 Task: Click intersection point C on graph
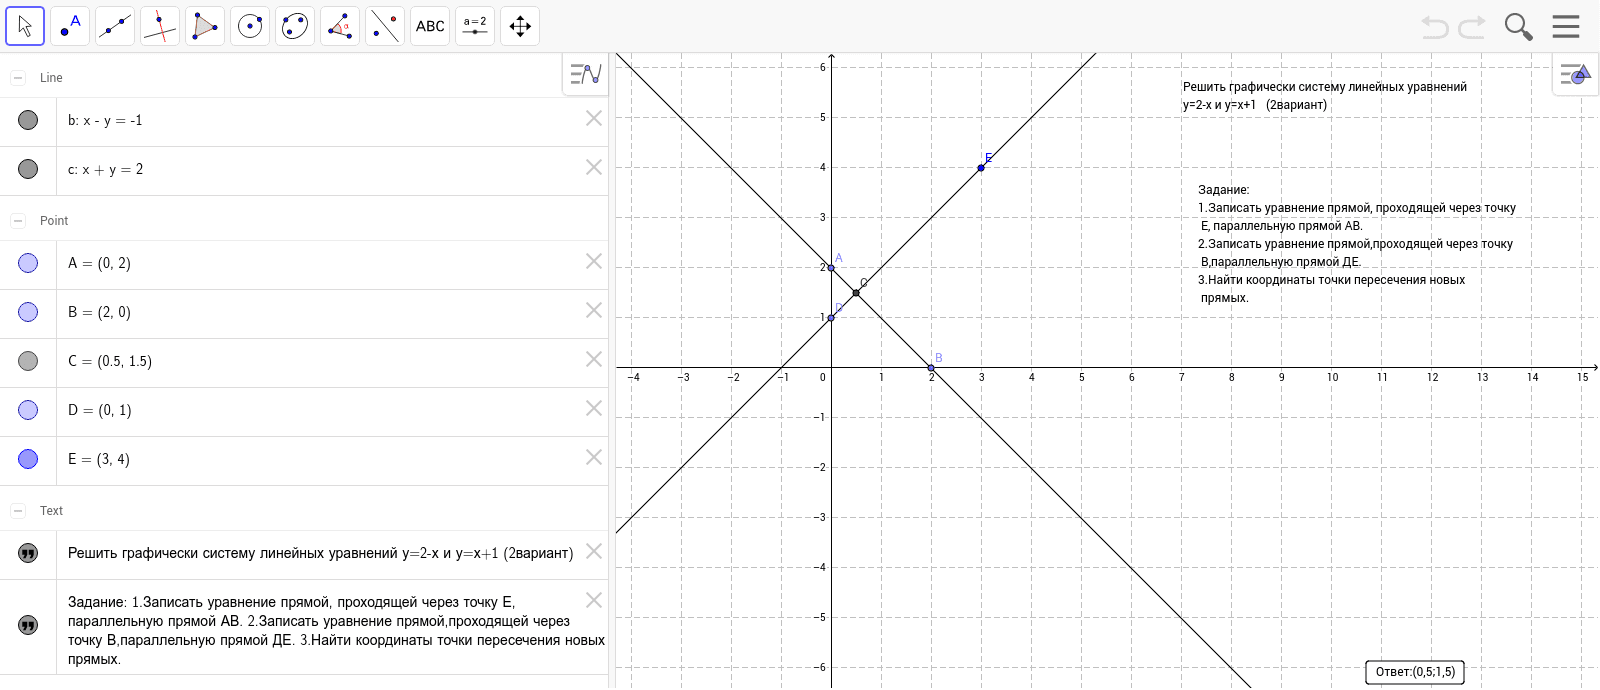tap(856, 293)
